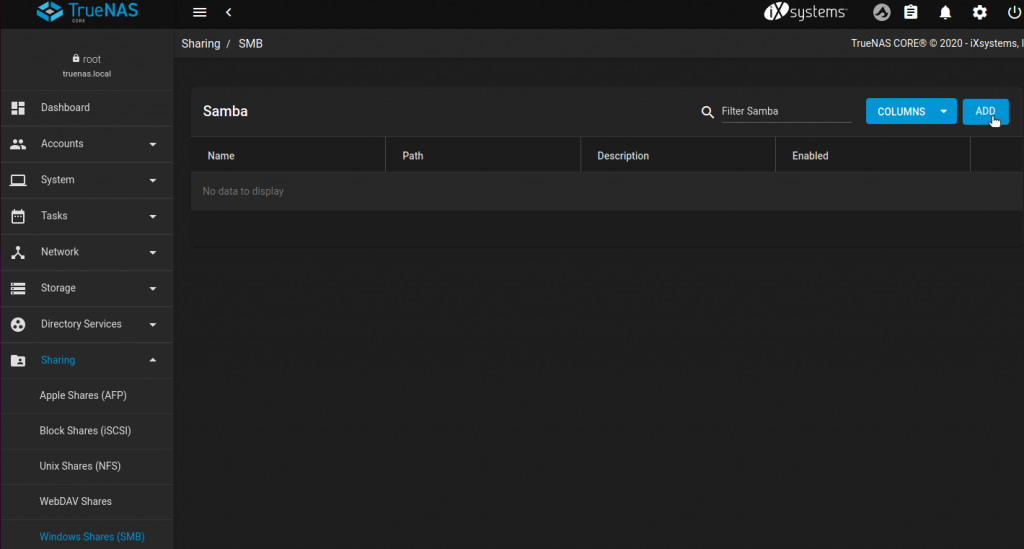Collapse the Sharing menu arrow
This screenshot has width=1024, height=549.
click(x=153, y=360)
